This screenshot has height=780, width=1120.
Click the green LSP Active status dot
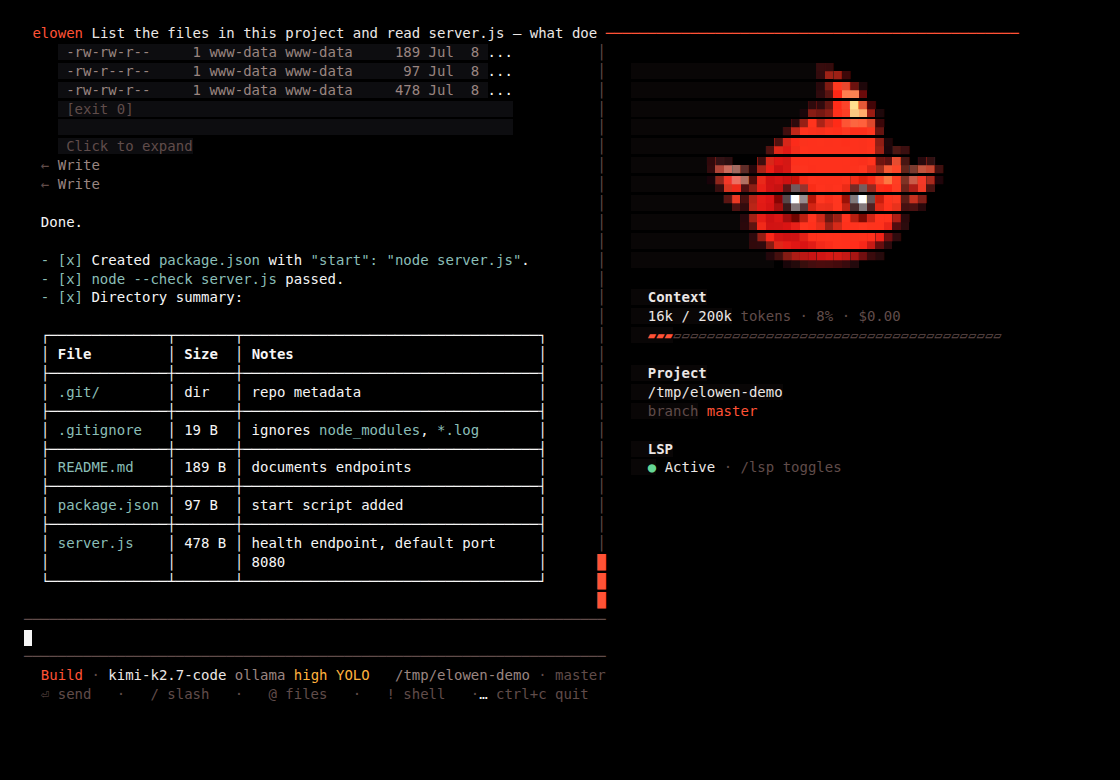point(651,468)
